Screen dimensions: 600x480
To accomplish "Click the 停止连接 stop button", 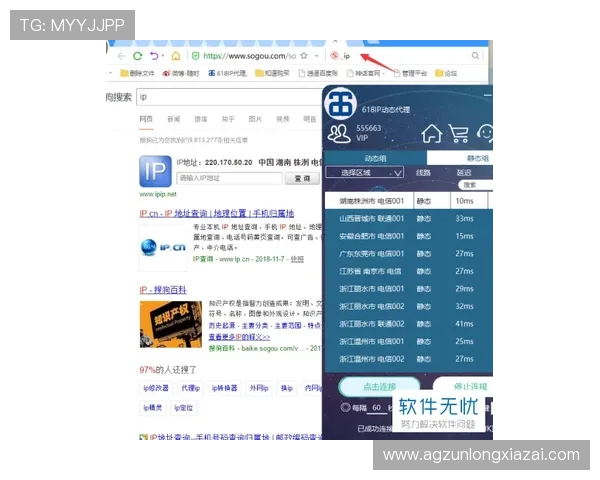I will pos(463,386).
